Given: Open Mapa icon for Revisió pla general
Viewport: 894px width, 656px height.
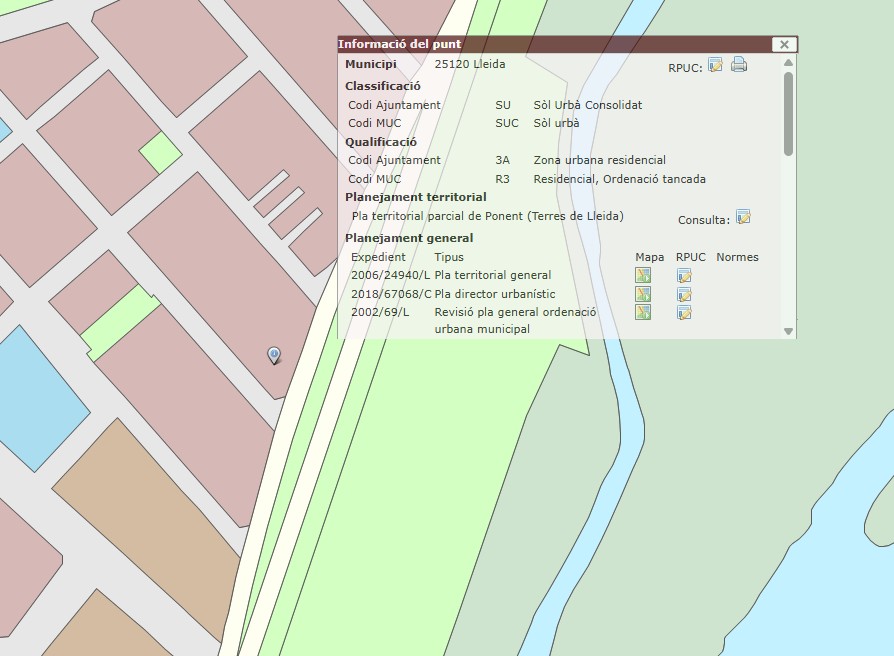Looking at the screenshot, I should point(643,312).
